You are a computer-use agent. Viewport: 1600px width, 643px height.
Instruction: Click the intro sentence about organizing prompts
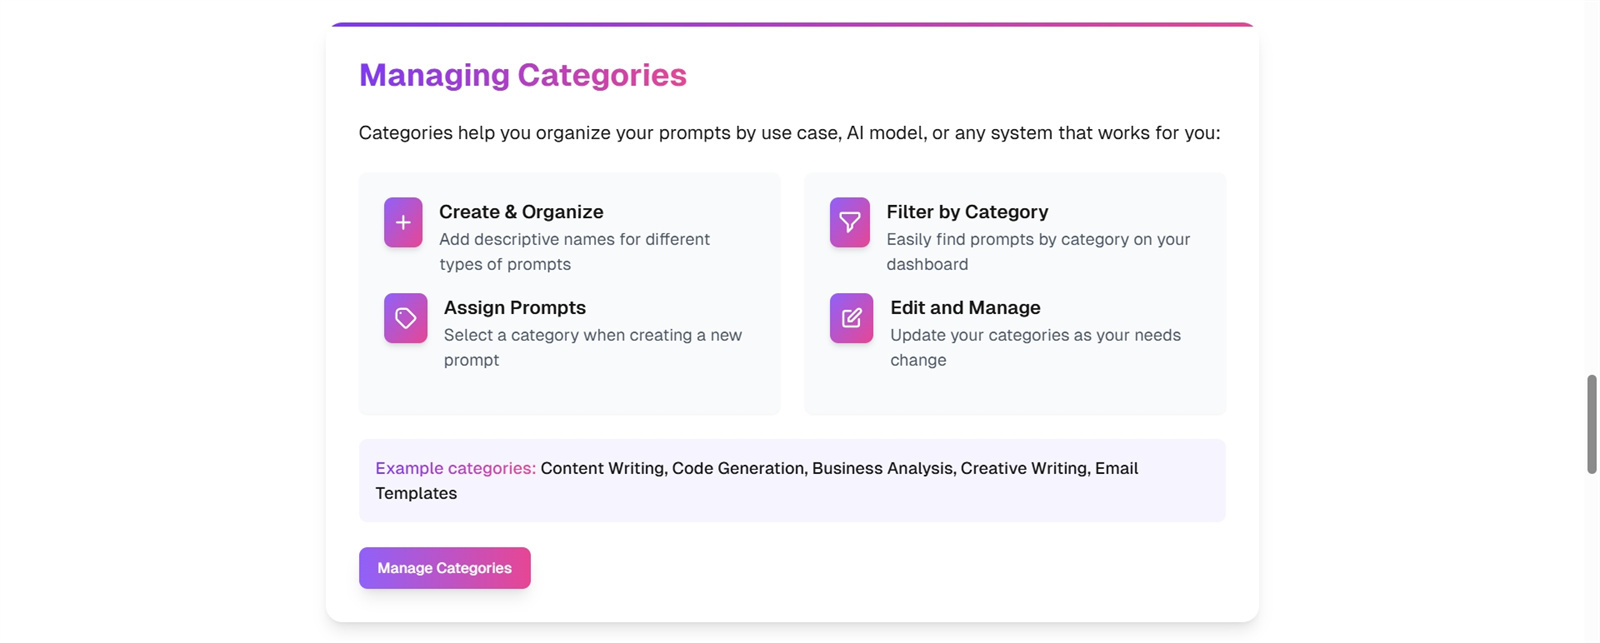pyautogui.click(x=789, y=133)
